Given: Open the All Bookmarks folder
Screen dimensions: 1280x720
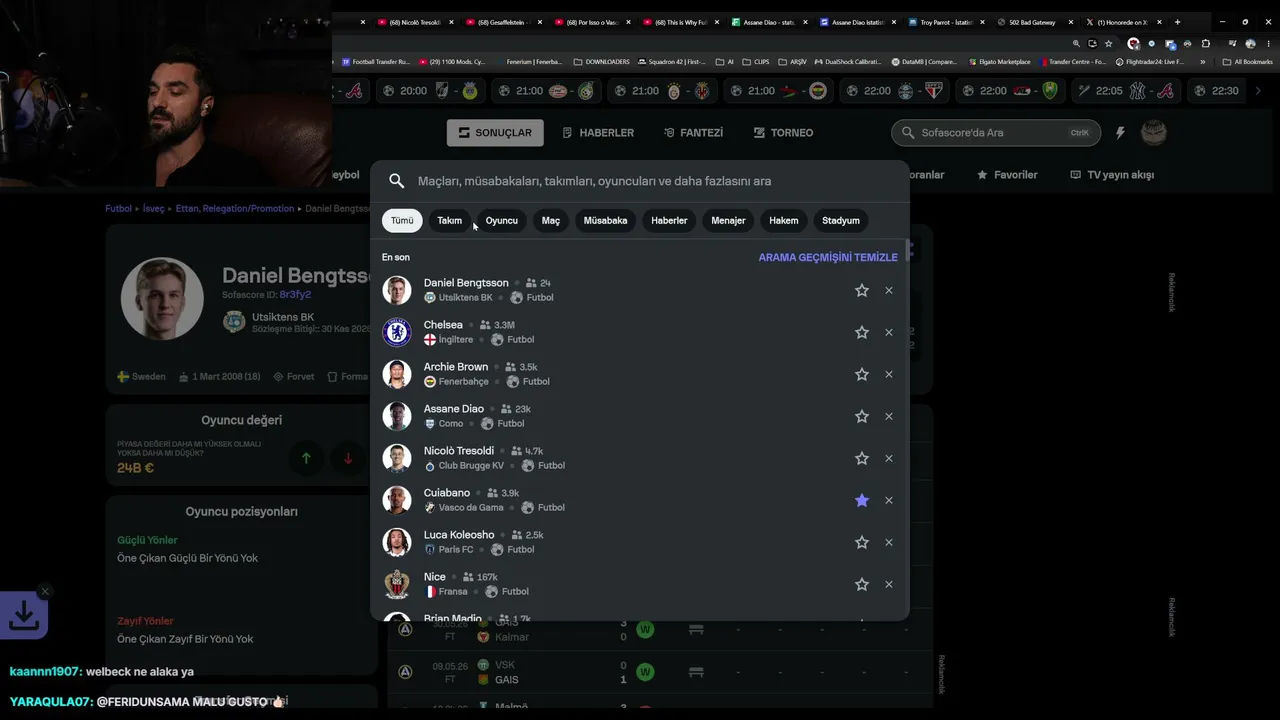Looking at the screenshot, I should 1248,62.
